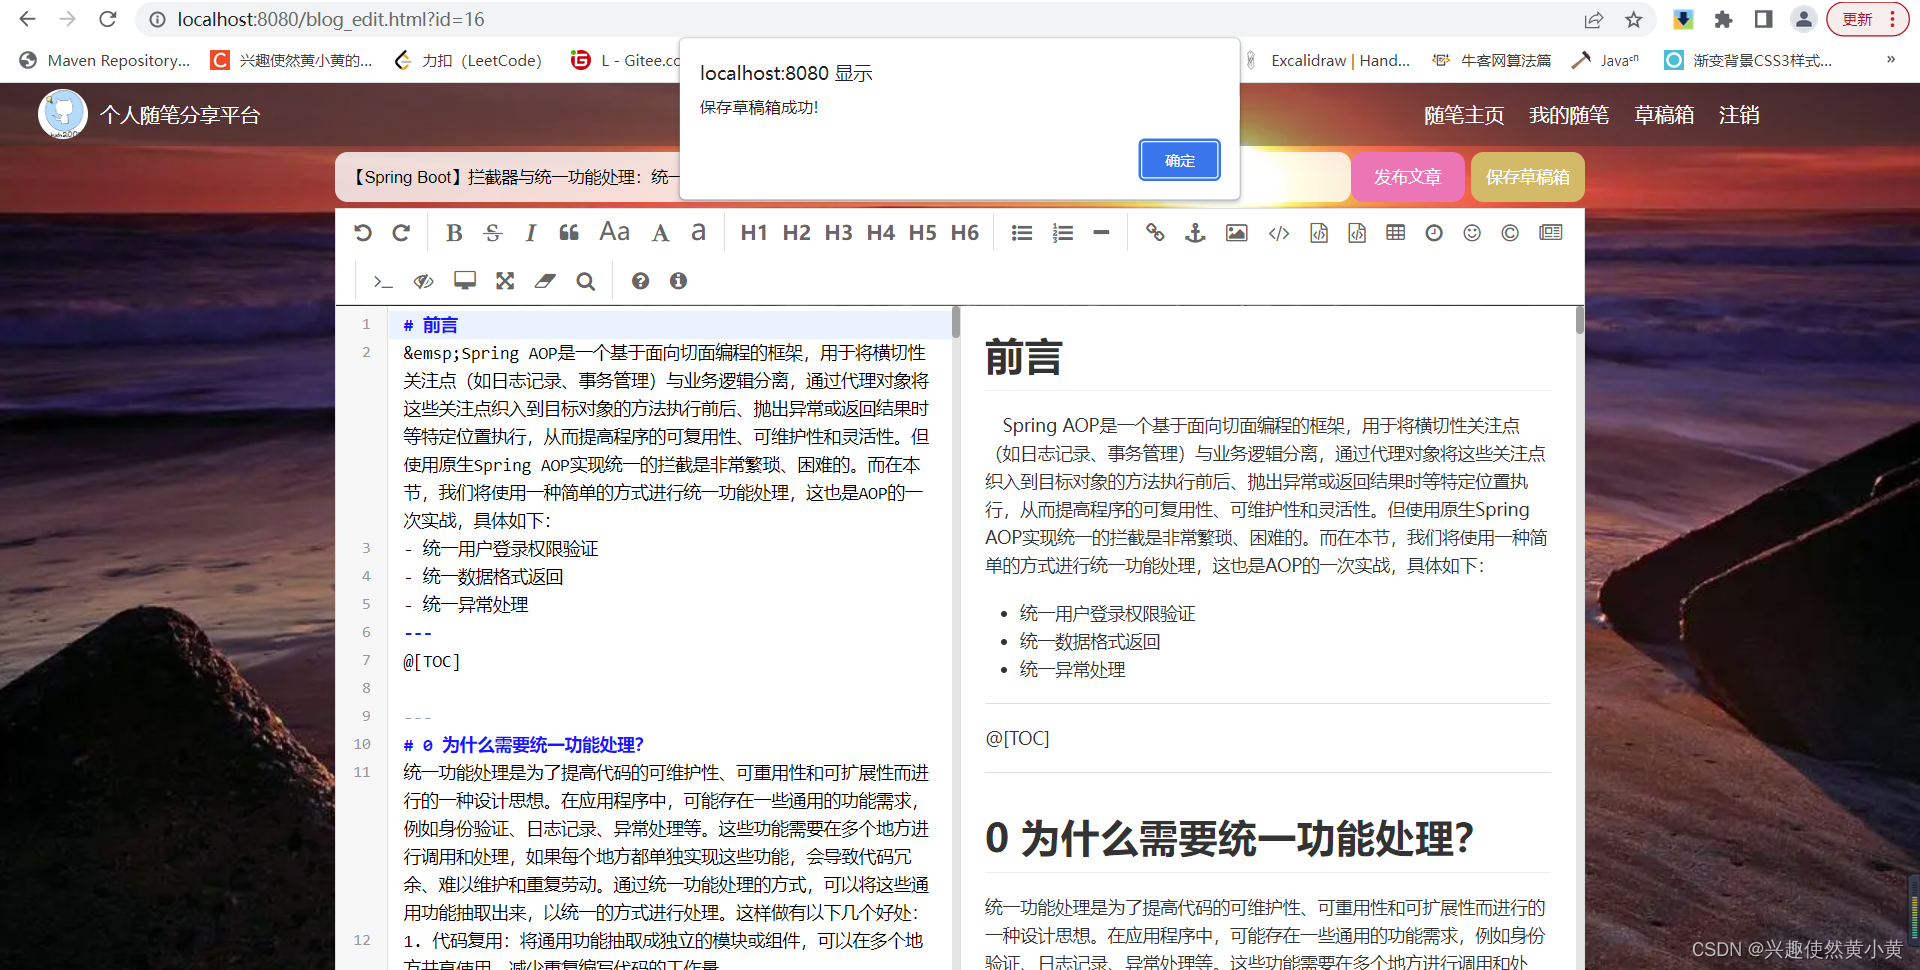The image size is (1920, 970).
Task: Click the article title input field
Action: (x=843, y=177)
